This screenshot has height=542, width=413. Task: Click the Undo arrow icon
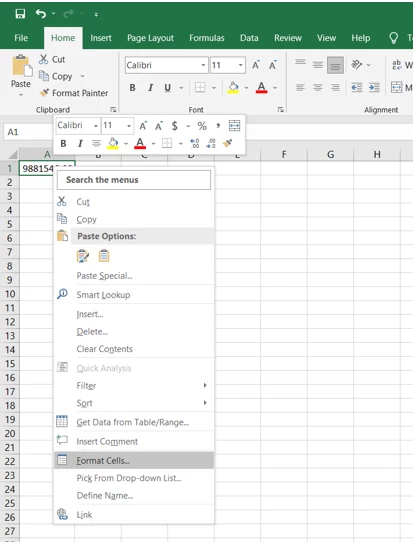[40, 14]
